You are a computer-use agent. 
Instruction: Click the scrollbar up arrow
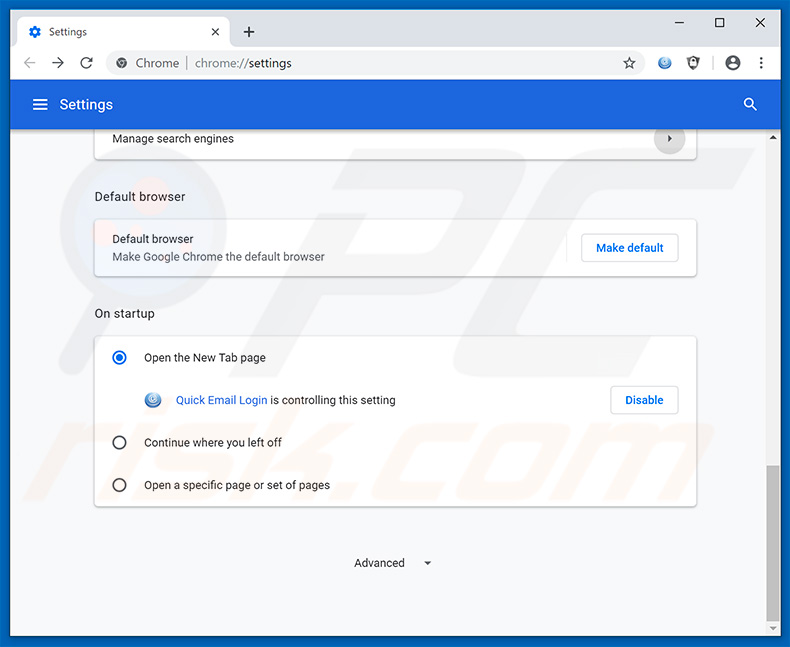[773, 137]
